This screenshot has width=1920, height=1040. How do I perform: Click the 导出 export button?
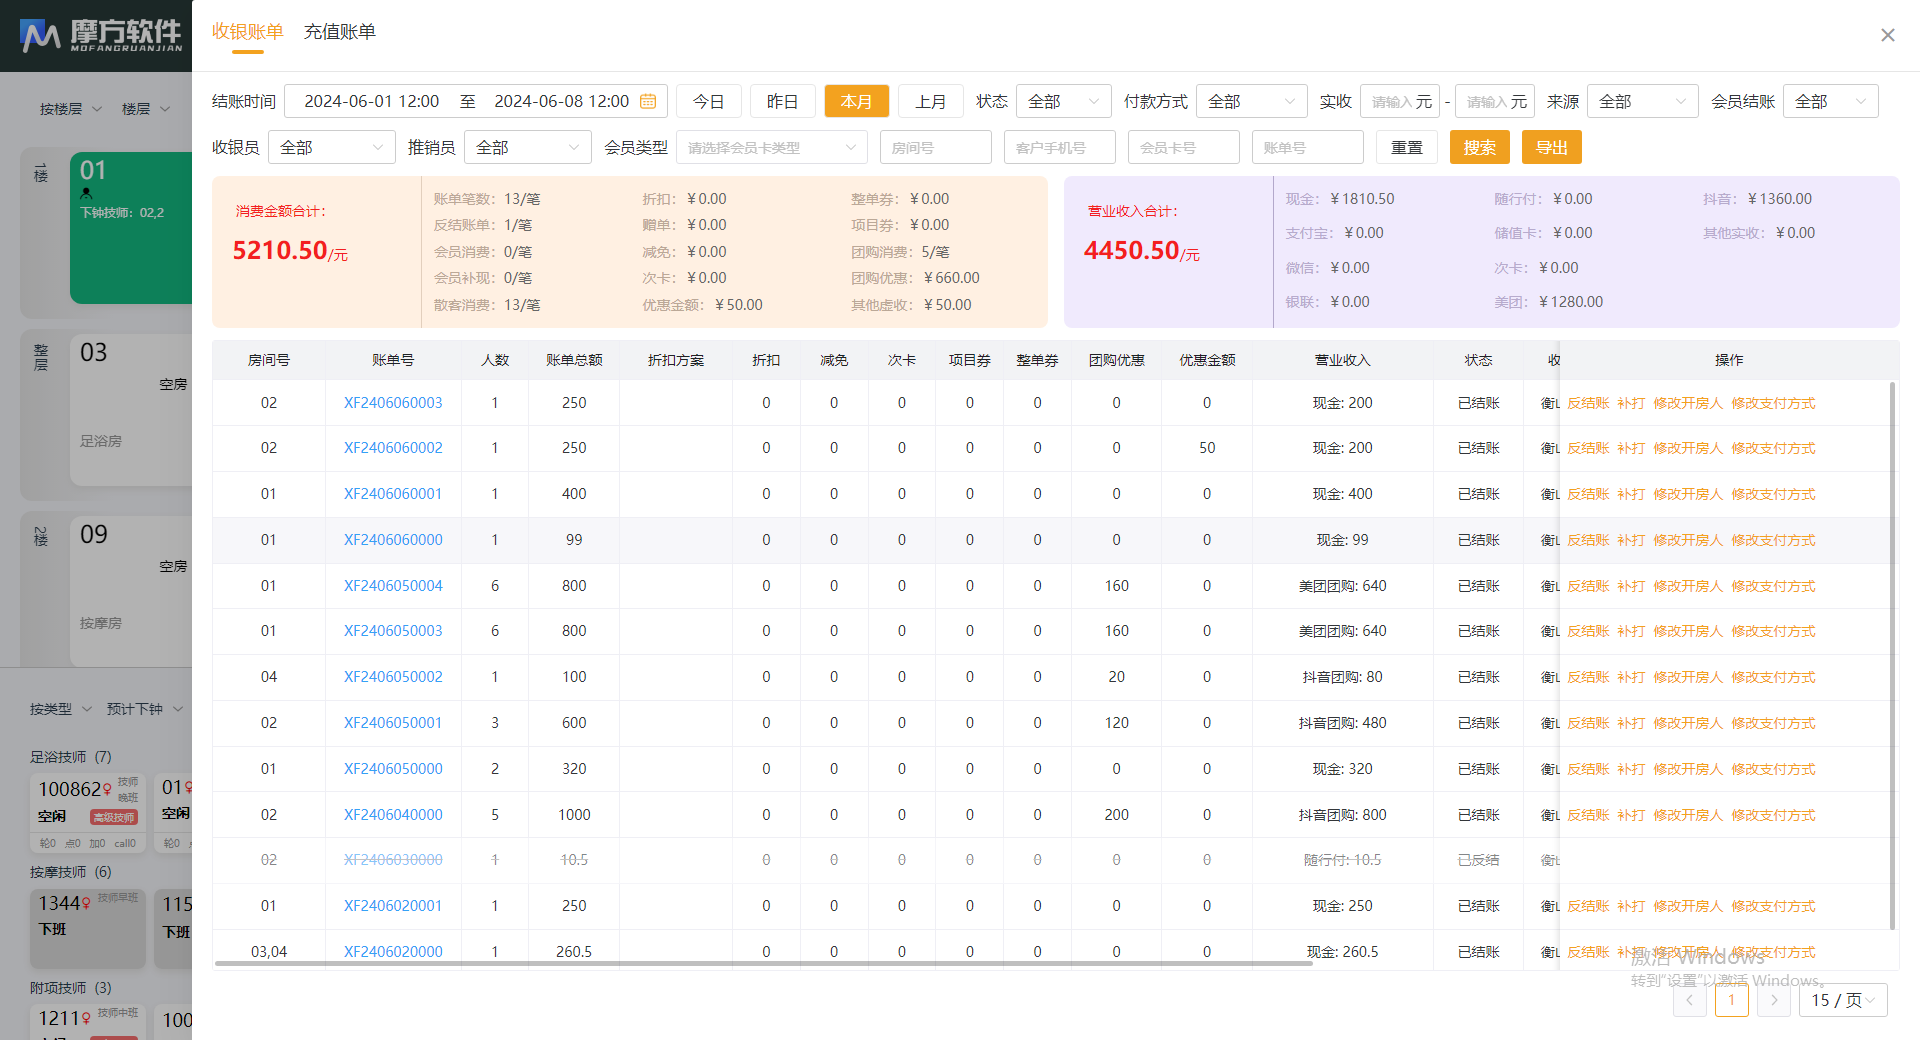point(1551,148)
